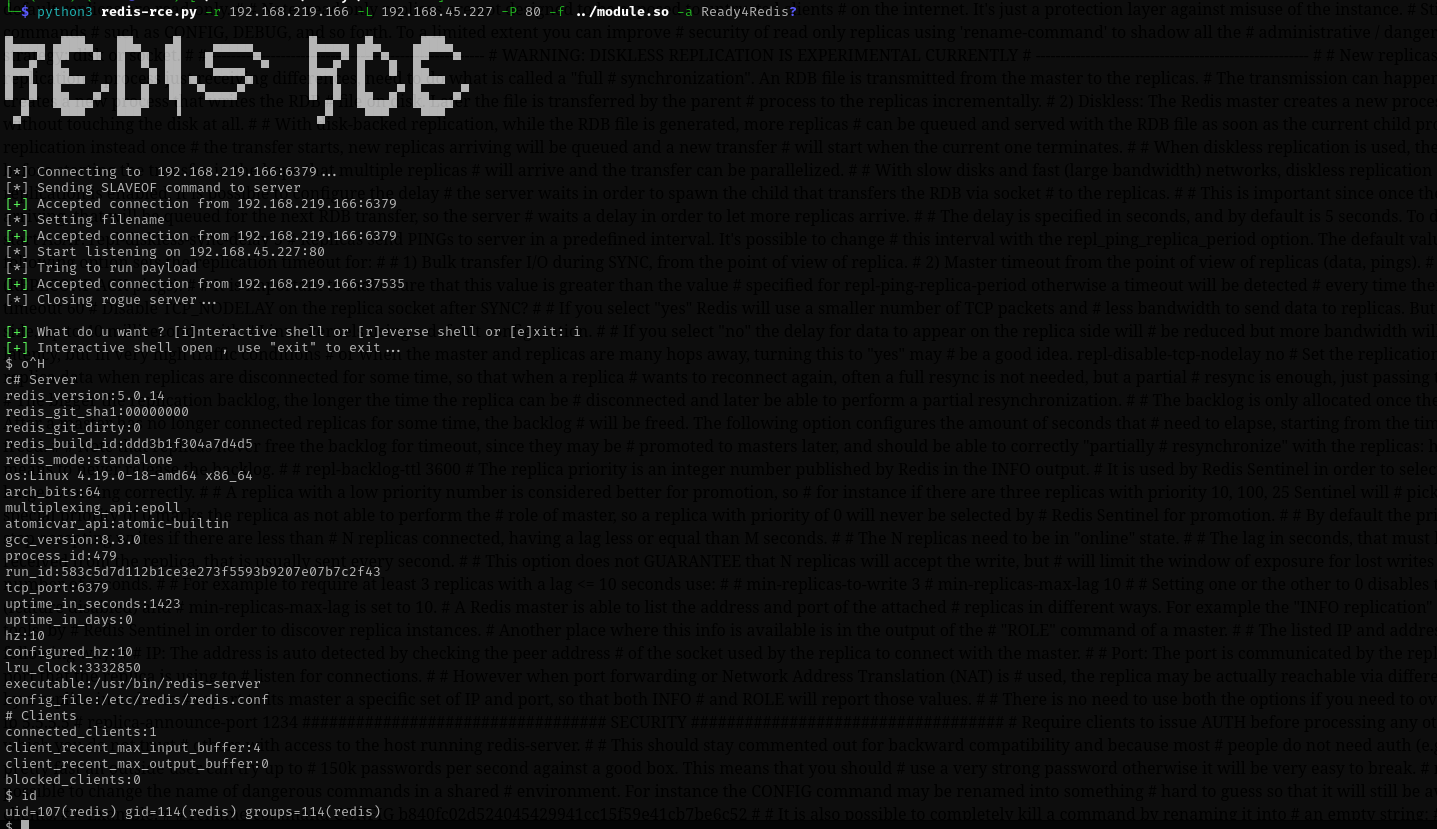Click the executable:/usr/bin/redis-server line
This screenshot has width=1437, height=829.
(133, 684)
